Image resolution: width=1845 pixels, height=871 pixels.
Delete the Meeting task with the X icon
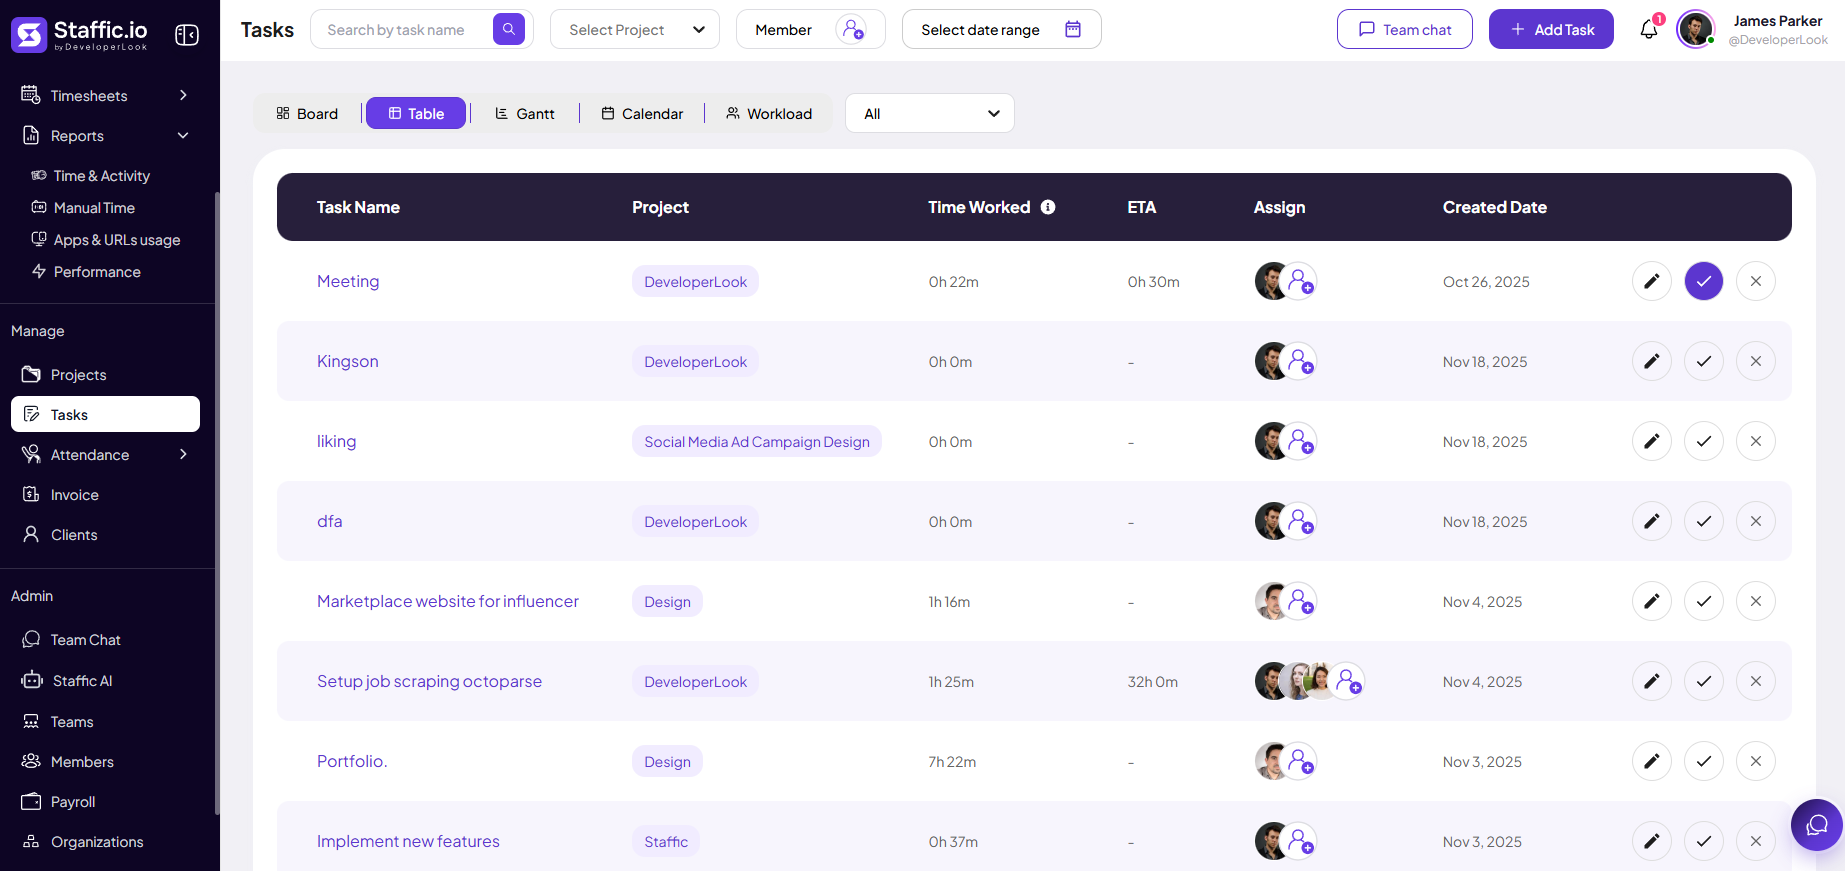click(x=1756, y=281)
